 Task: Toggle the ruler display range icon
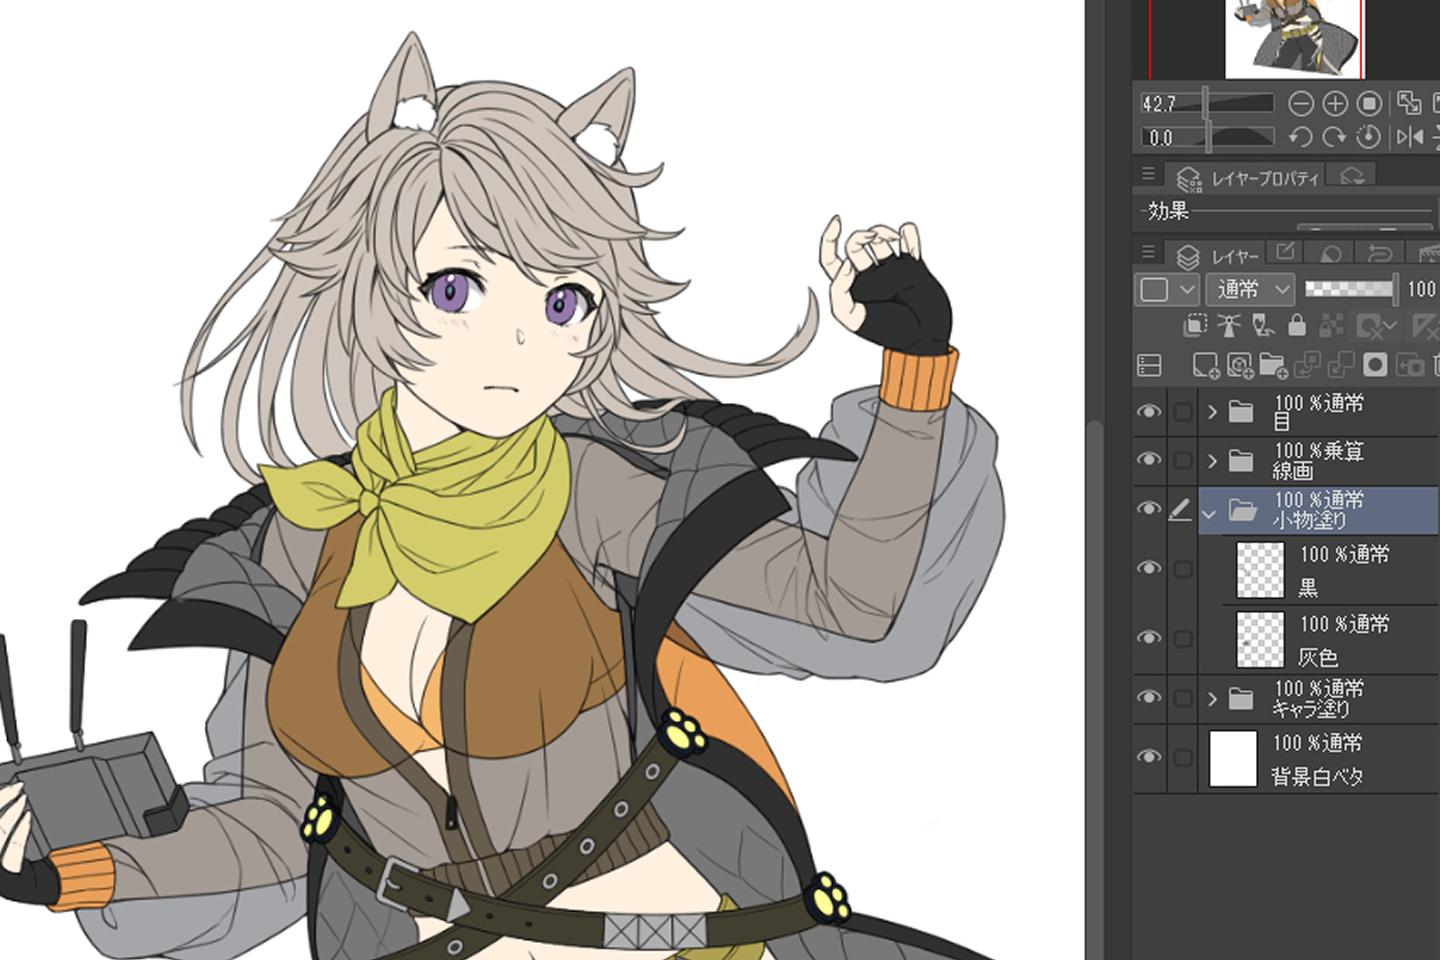1425,326
